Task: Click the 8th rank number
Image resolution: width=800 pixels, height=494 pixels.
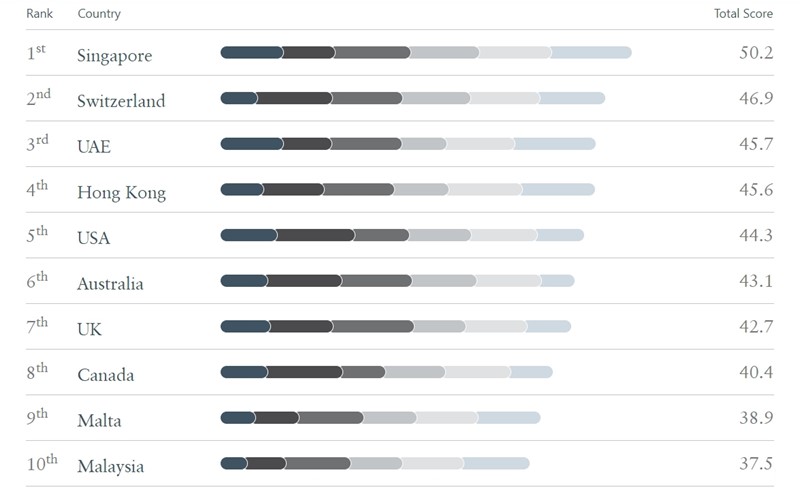Action: tap(37, 372)
